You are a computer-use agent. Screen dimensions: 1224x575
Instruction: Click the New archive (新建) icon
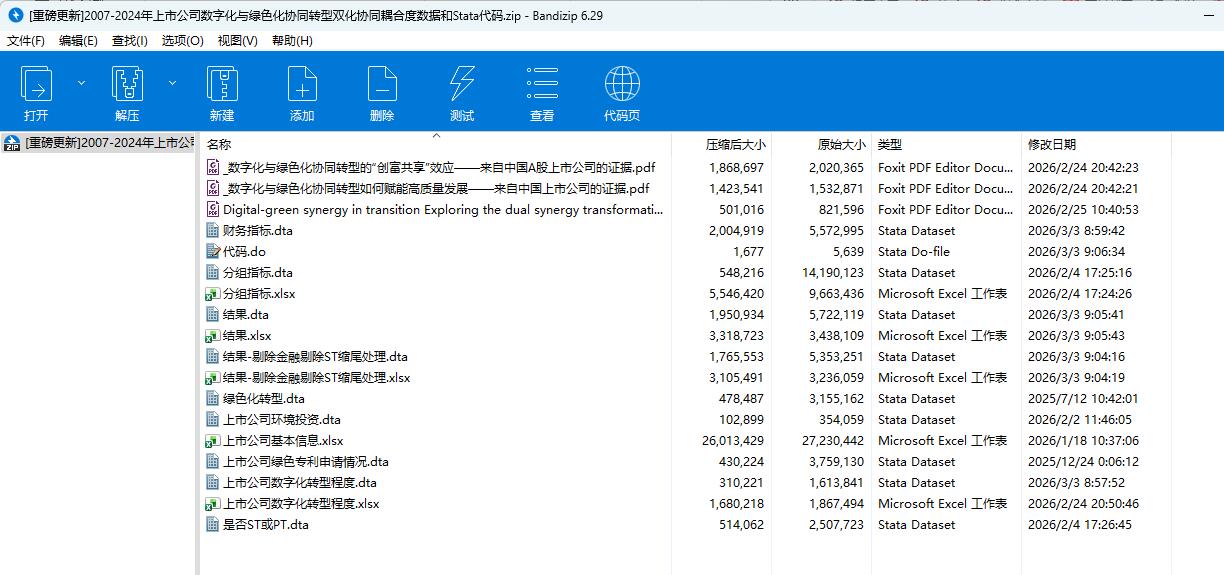tap(222, 83)
